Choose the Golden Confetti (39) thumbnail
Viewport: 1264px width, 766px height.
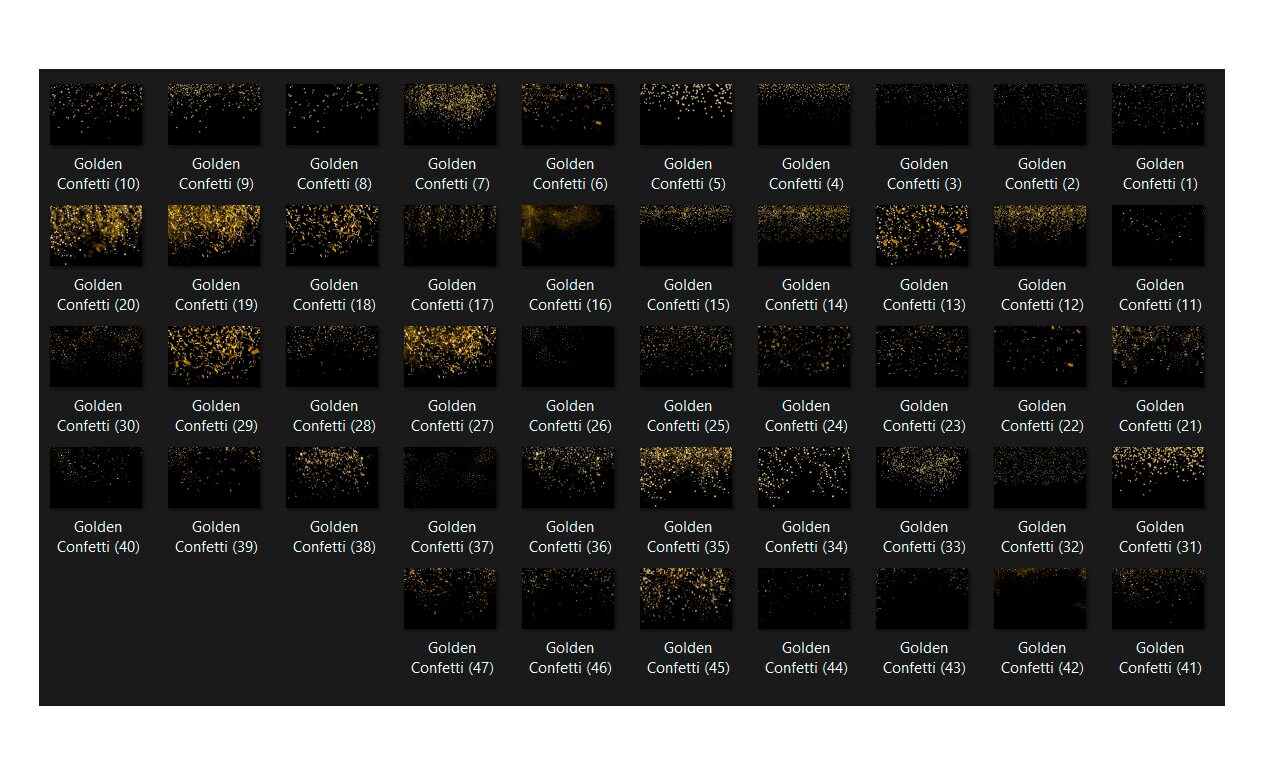(x=214, y=477)
